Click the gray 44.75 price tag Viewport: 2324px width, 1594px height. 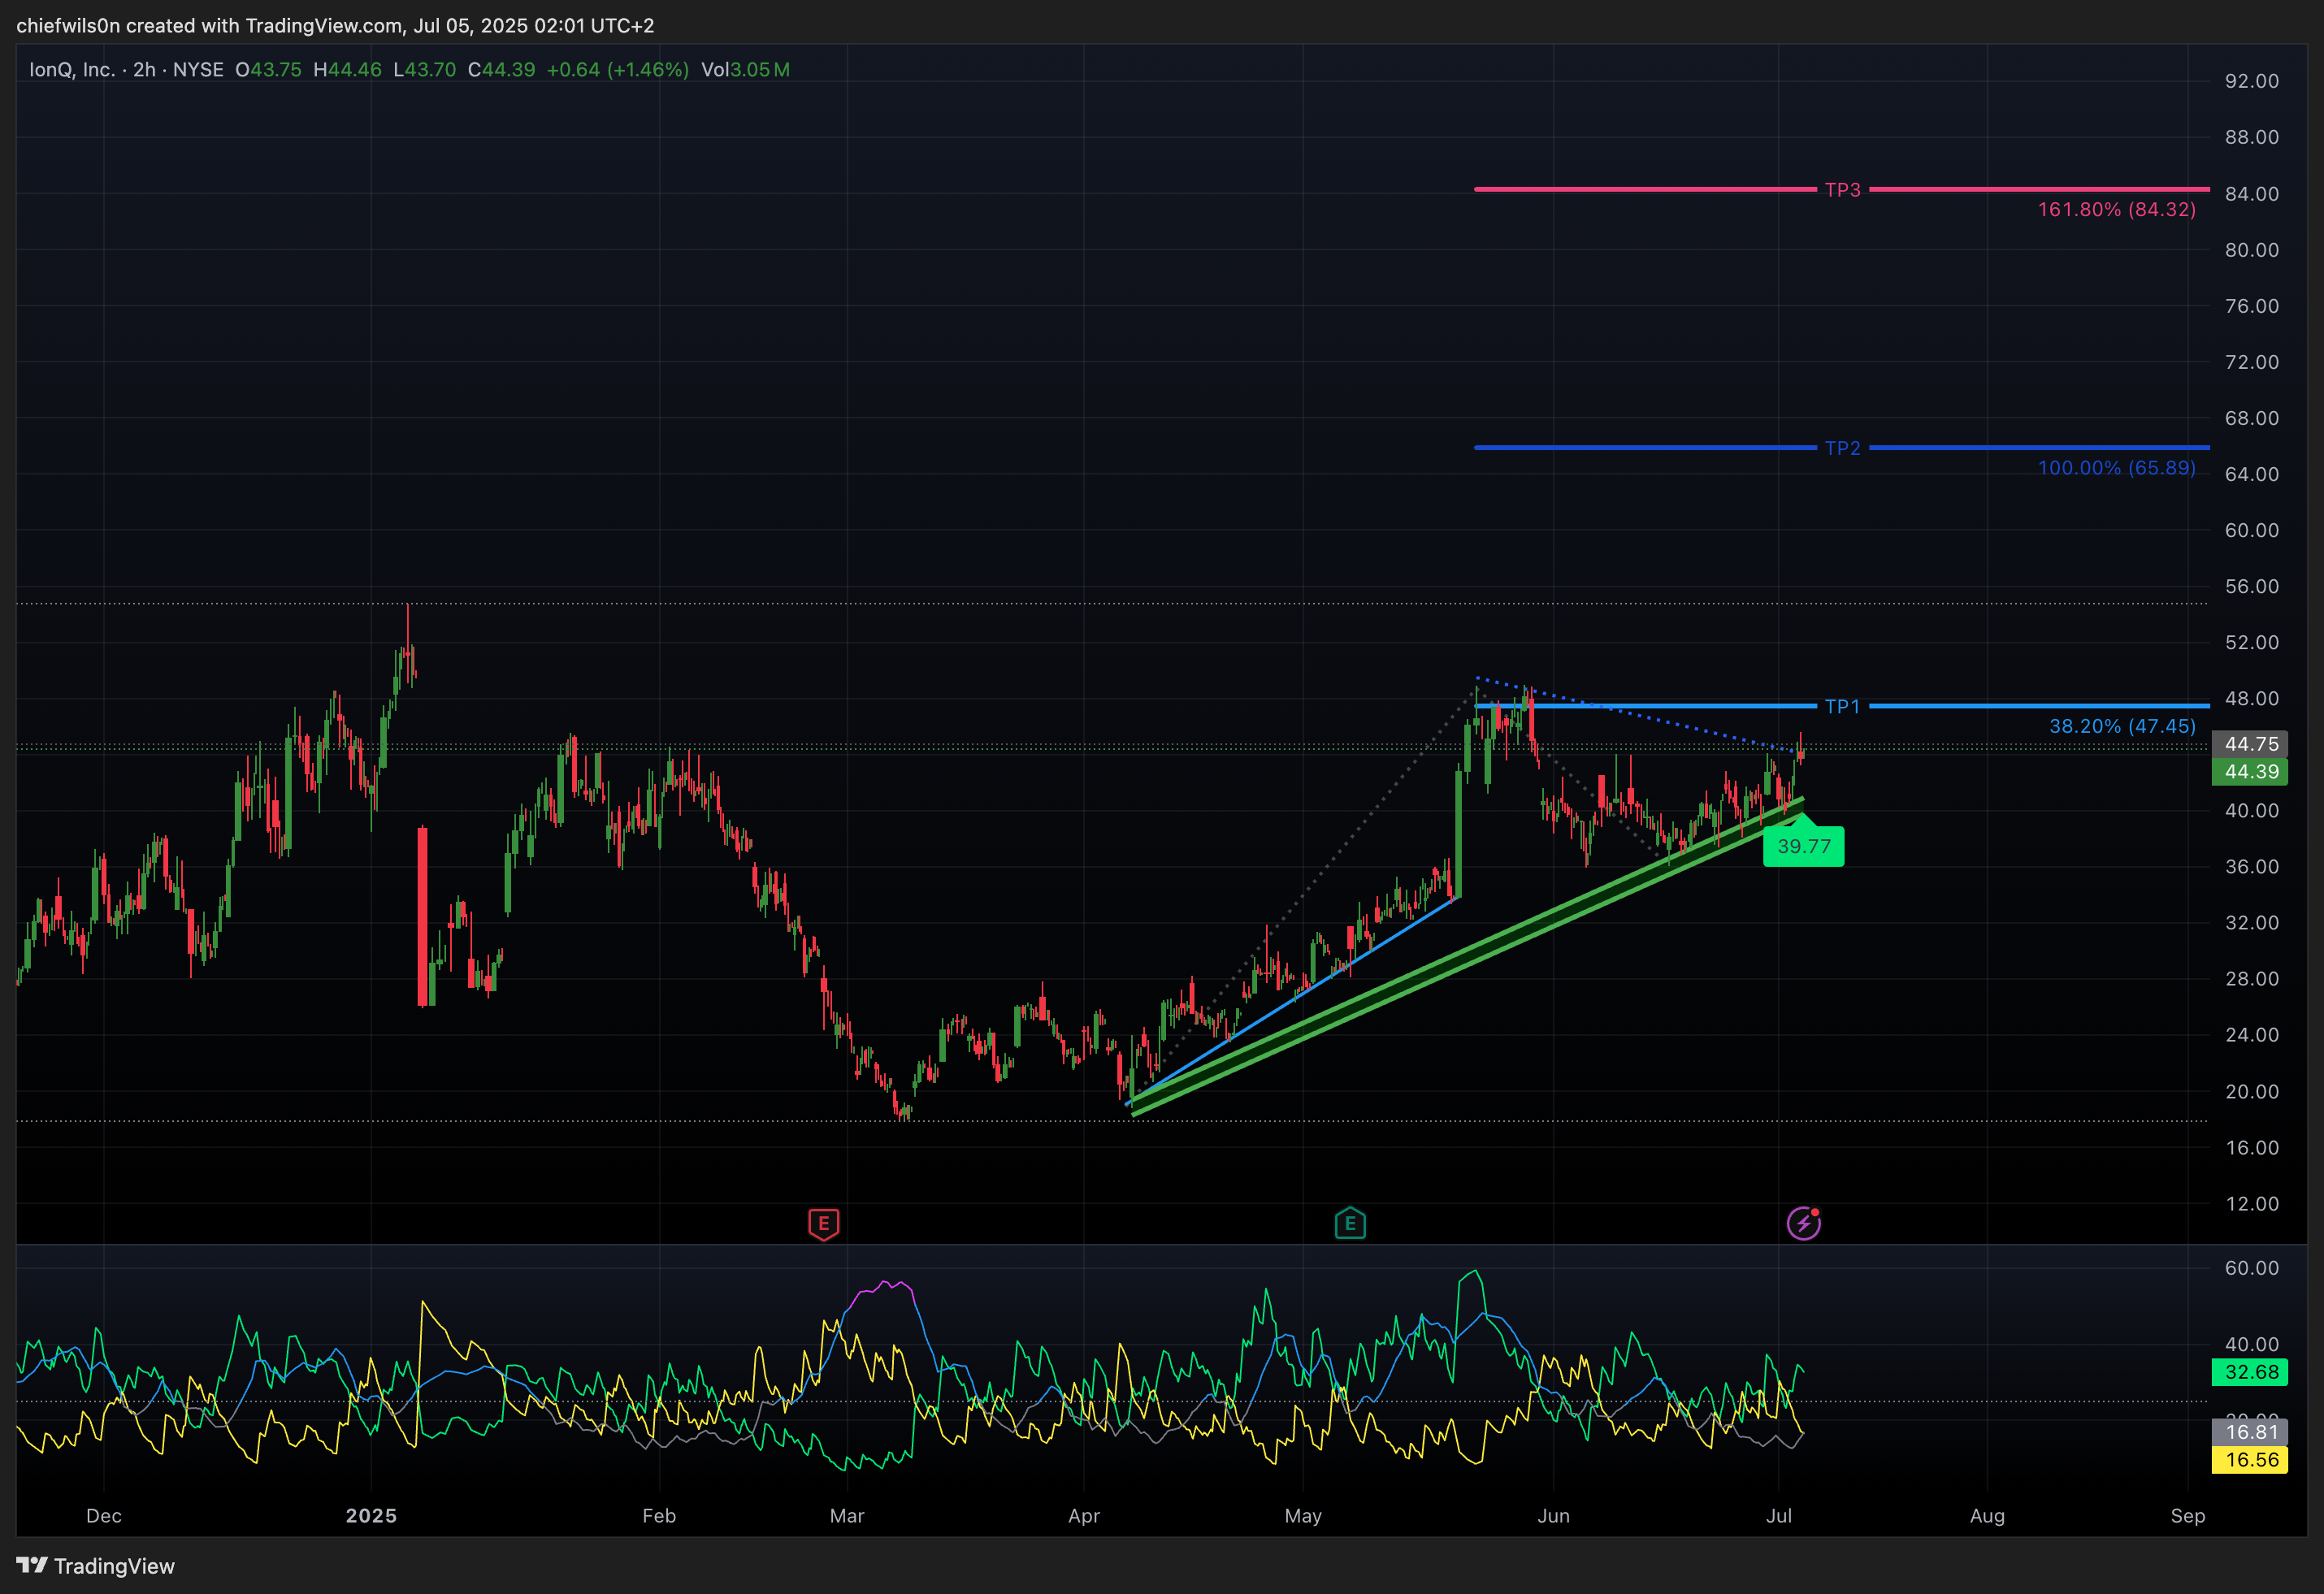[2250, 744]
